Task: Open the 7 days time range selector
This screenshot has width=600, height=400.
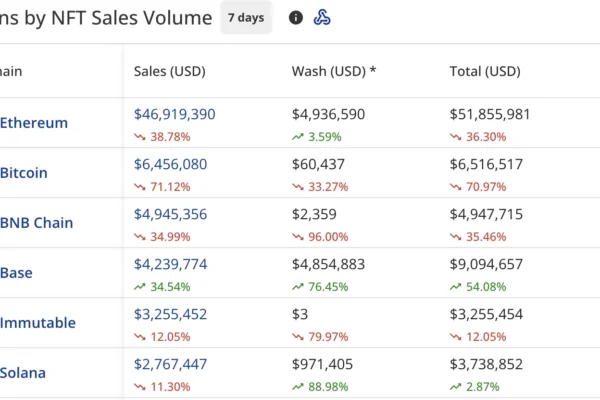Action: click(246, 17)
